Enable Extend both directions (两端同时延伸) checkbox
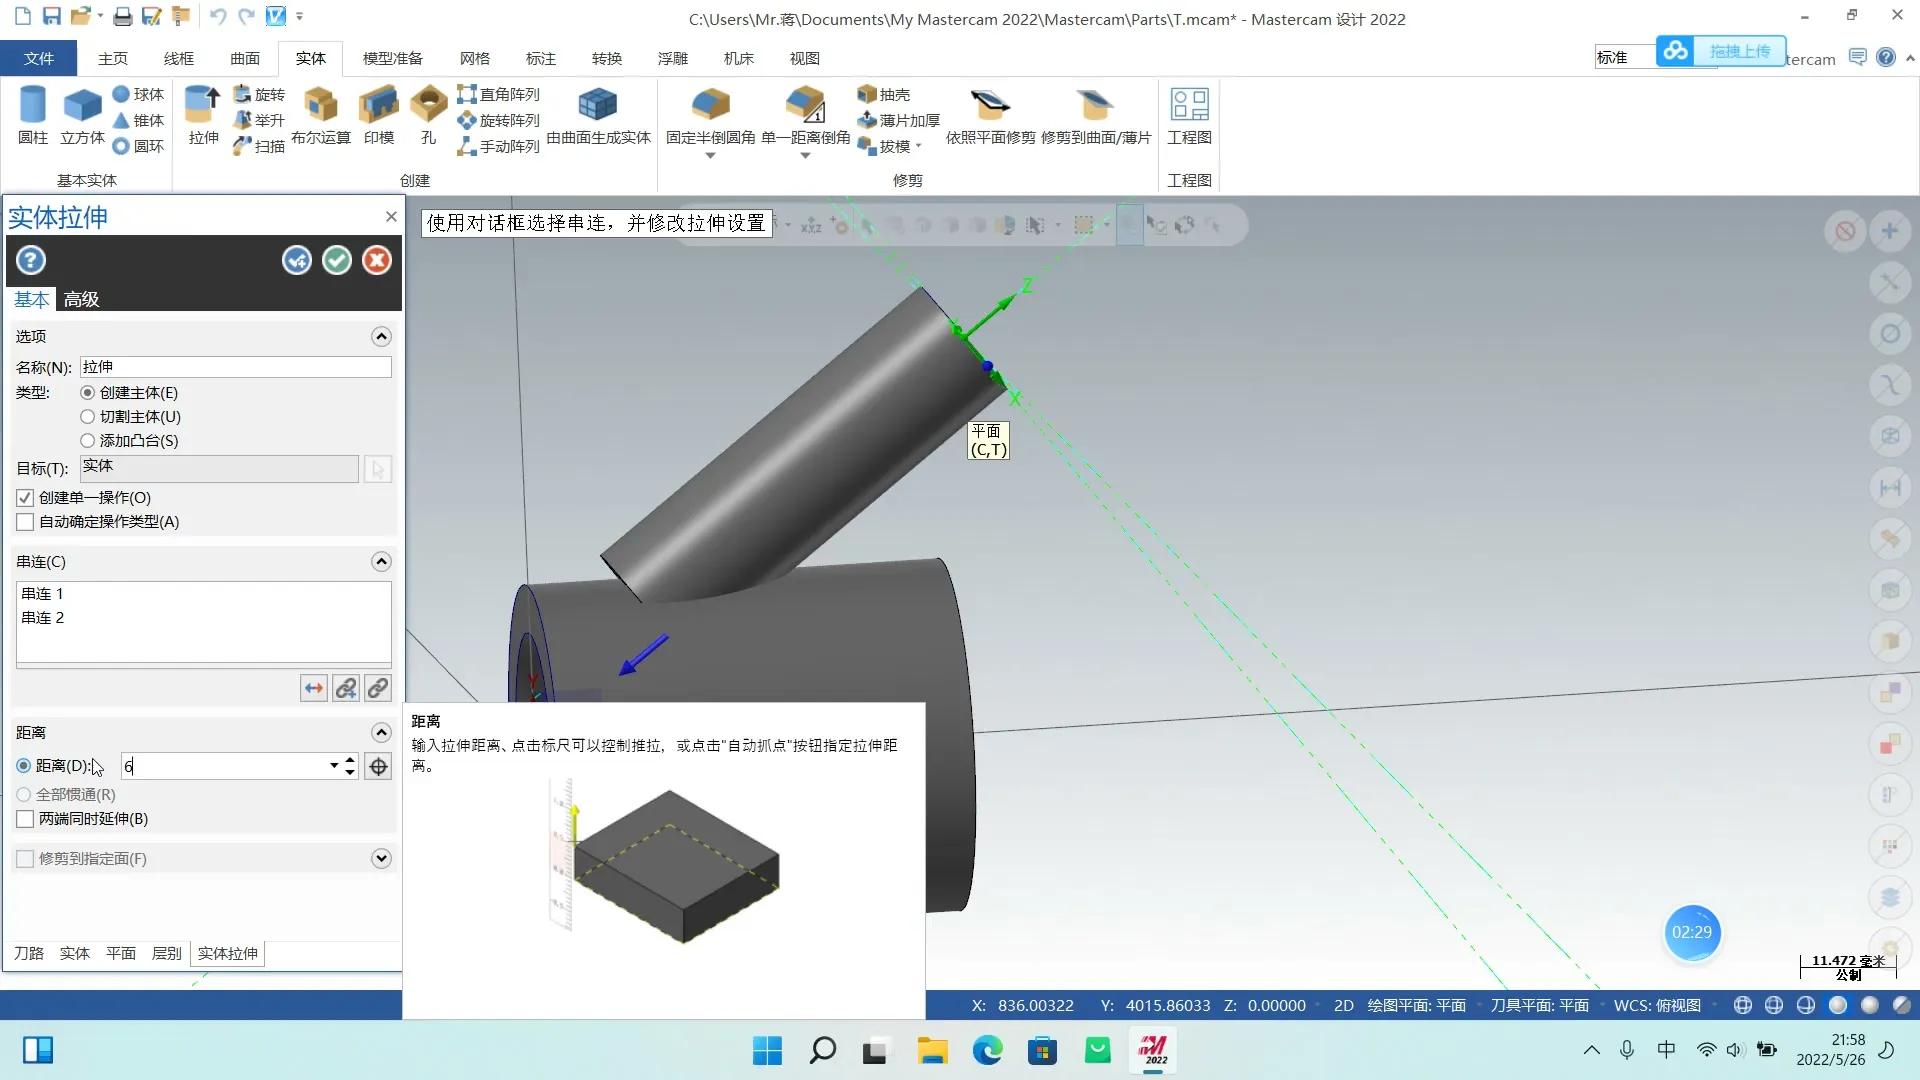1920x1080 pixels. [x=26, y=819]
